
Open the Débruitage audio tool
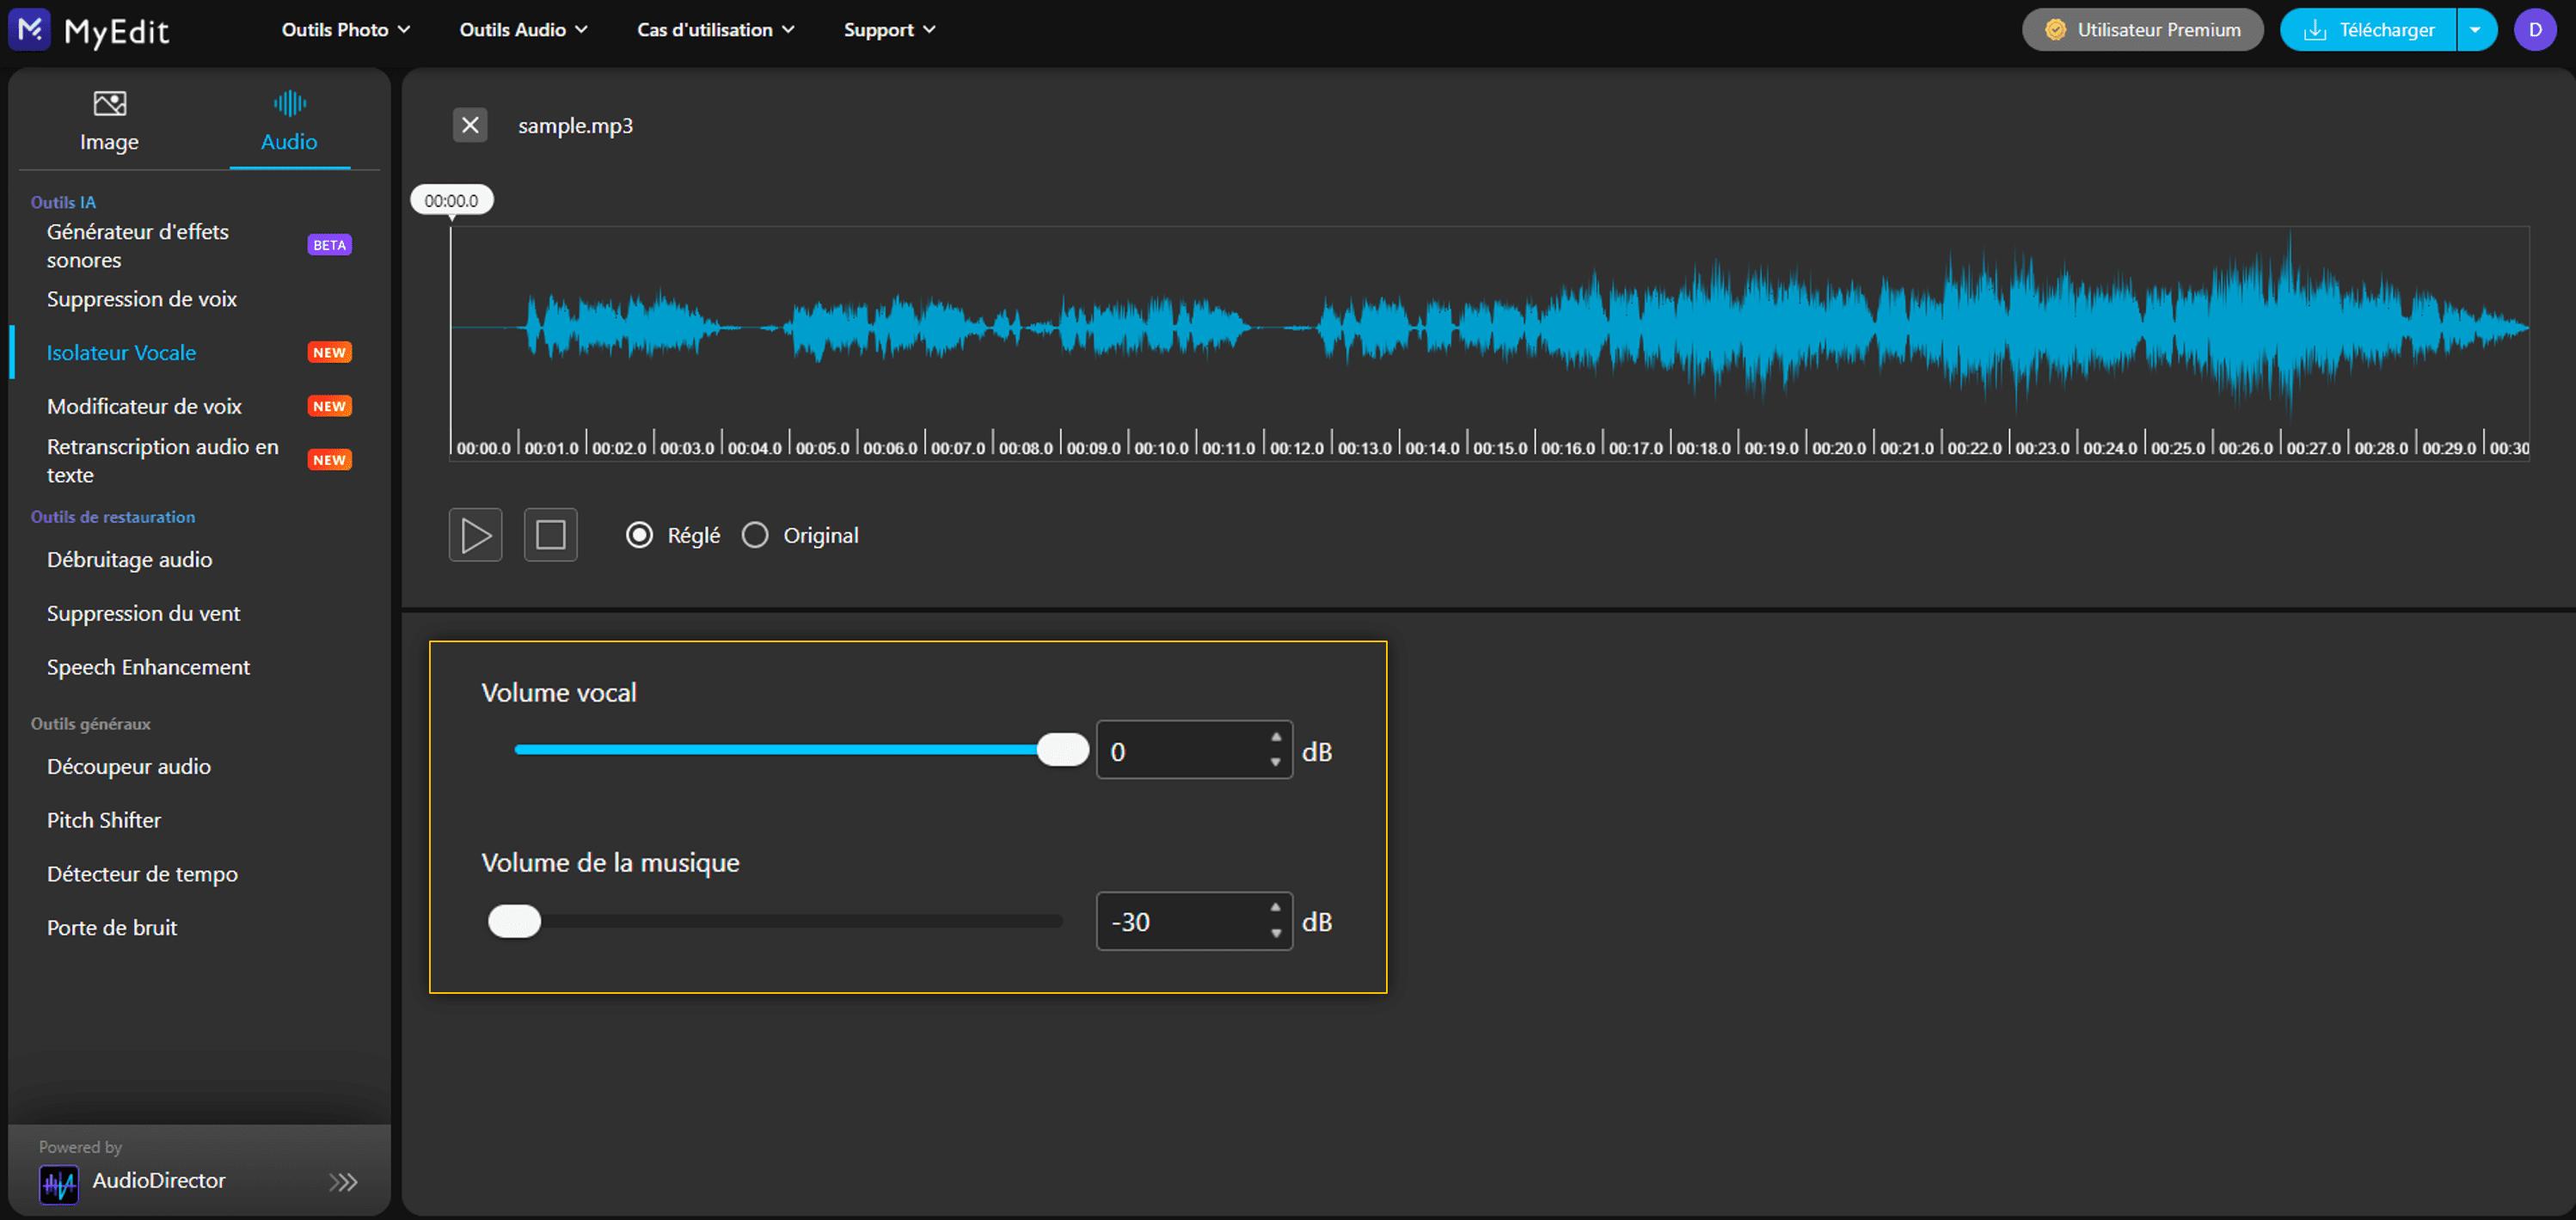pos(129,559)
